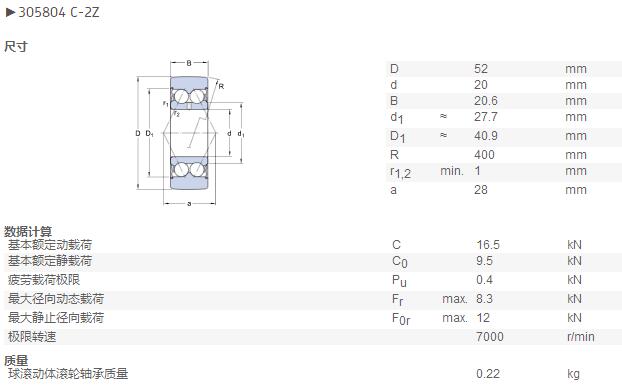622x389 pixels.
Task: Select the radius R value 400
Action: coord(484,155)
